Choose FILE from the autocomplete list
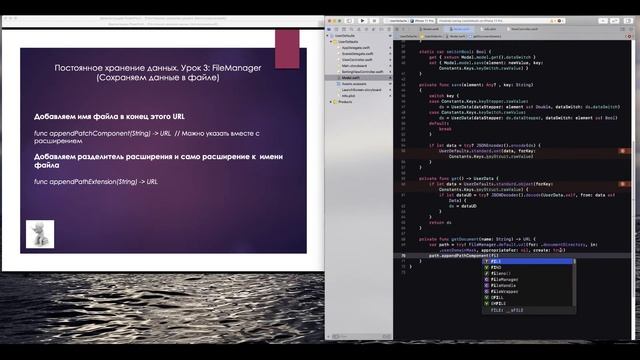 coord(527,261)
